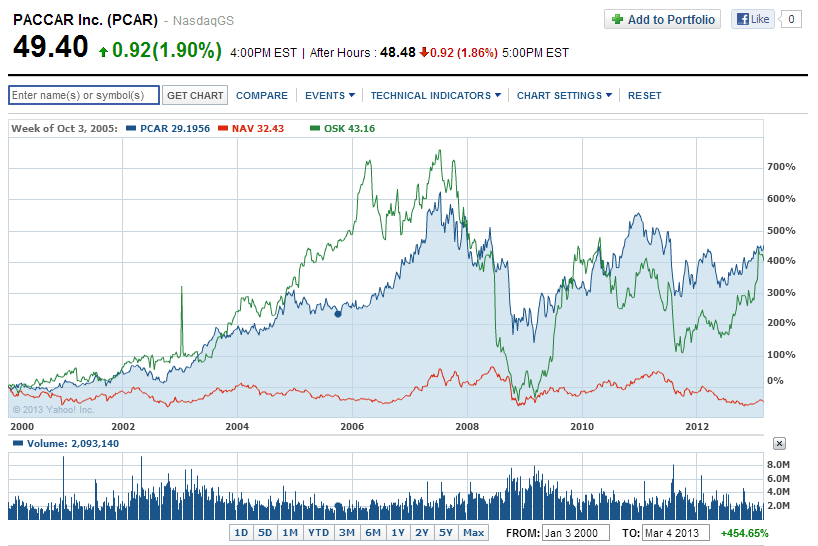The width and height of the screenshot is (818, 546).
Task: Select the 1D time range
Action: click(241, 532)
